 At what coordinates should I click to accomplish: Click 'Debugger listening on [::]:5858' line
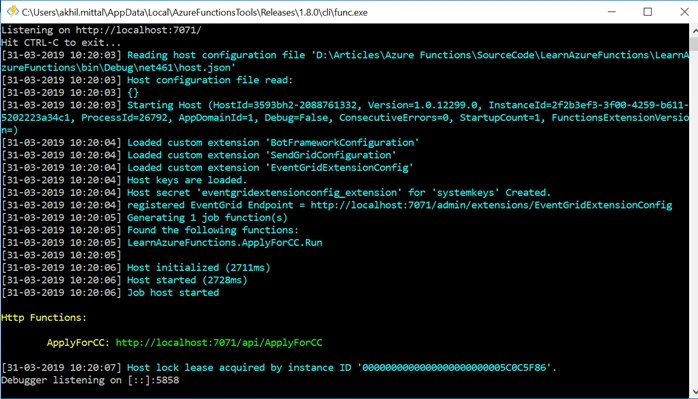point(90,380)
